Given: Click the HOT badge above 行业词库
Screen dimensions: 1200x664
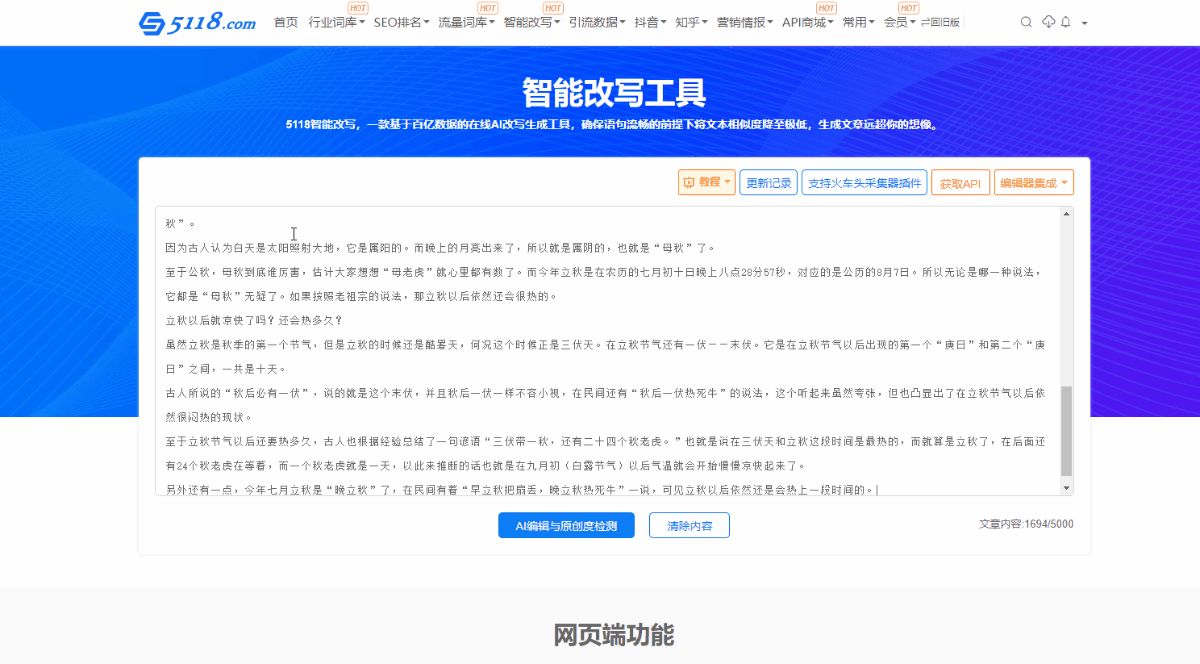Looking at the screenshot, I should 357,8.
